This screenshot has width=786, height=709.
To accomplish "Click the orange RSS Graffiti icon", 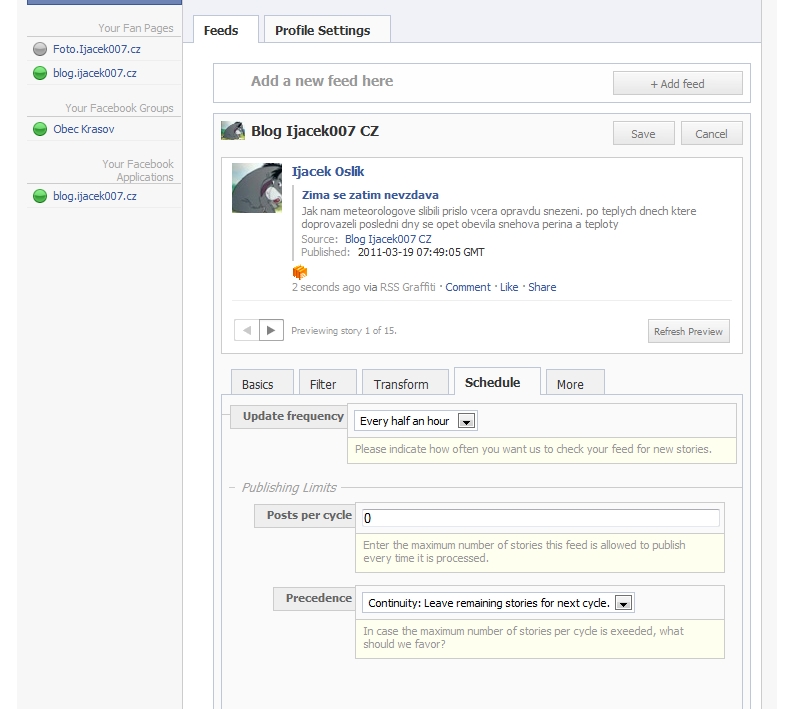I will [x=299, y=272].
